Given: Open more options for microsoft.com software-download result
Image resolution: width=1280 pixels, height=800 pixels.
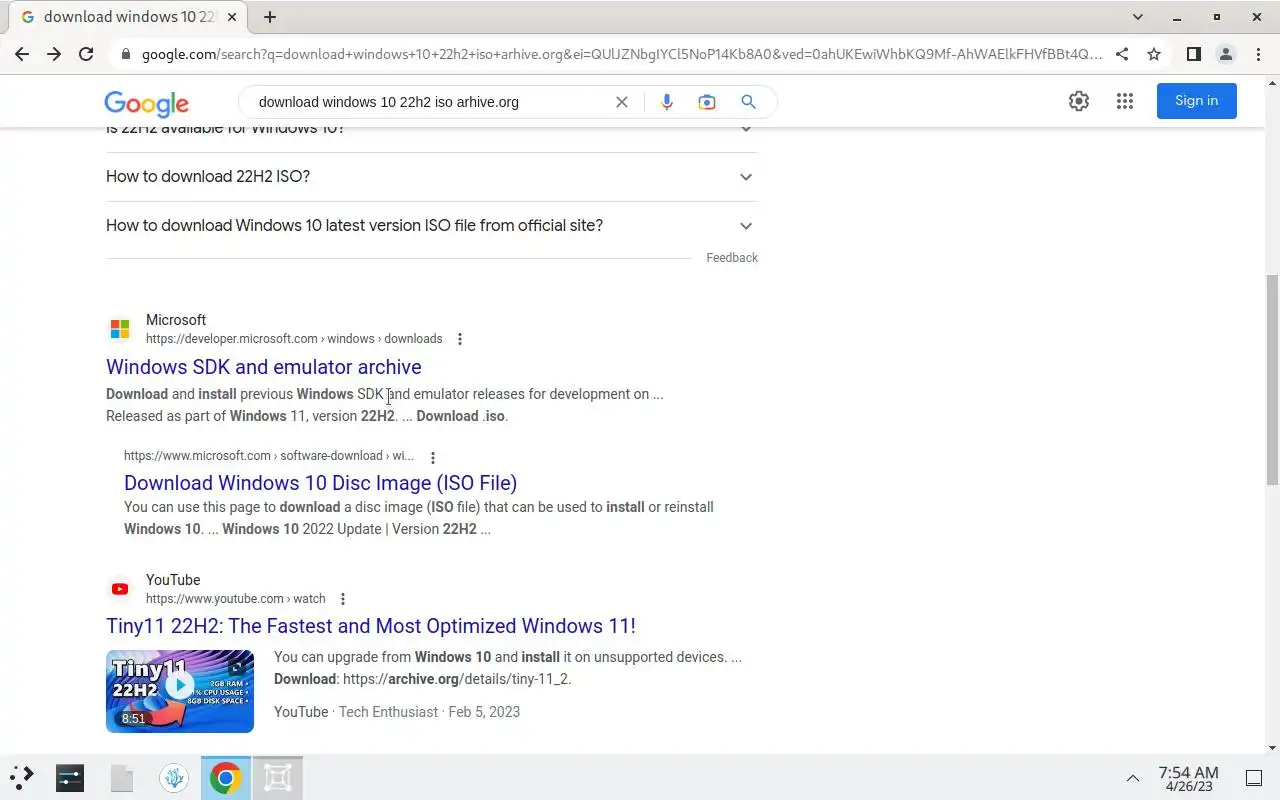Looking at the screenshot, I should [x=433, y=458].
